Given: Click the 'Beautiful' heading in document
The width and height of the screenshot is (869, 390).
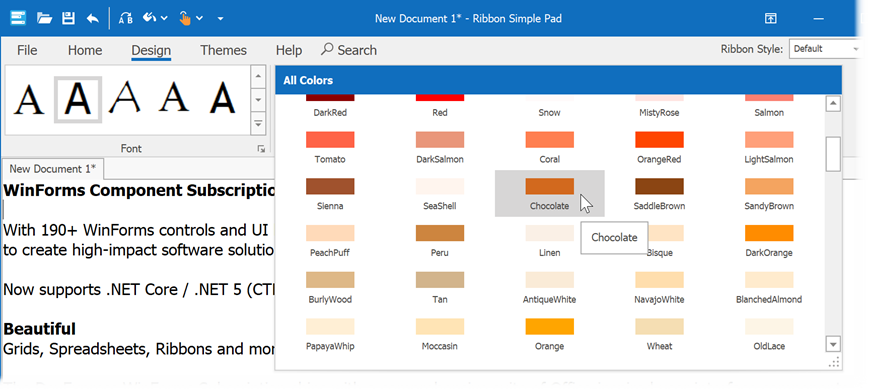Looking at the screenshot, I should (x=39, y=329).
